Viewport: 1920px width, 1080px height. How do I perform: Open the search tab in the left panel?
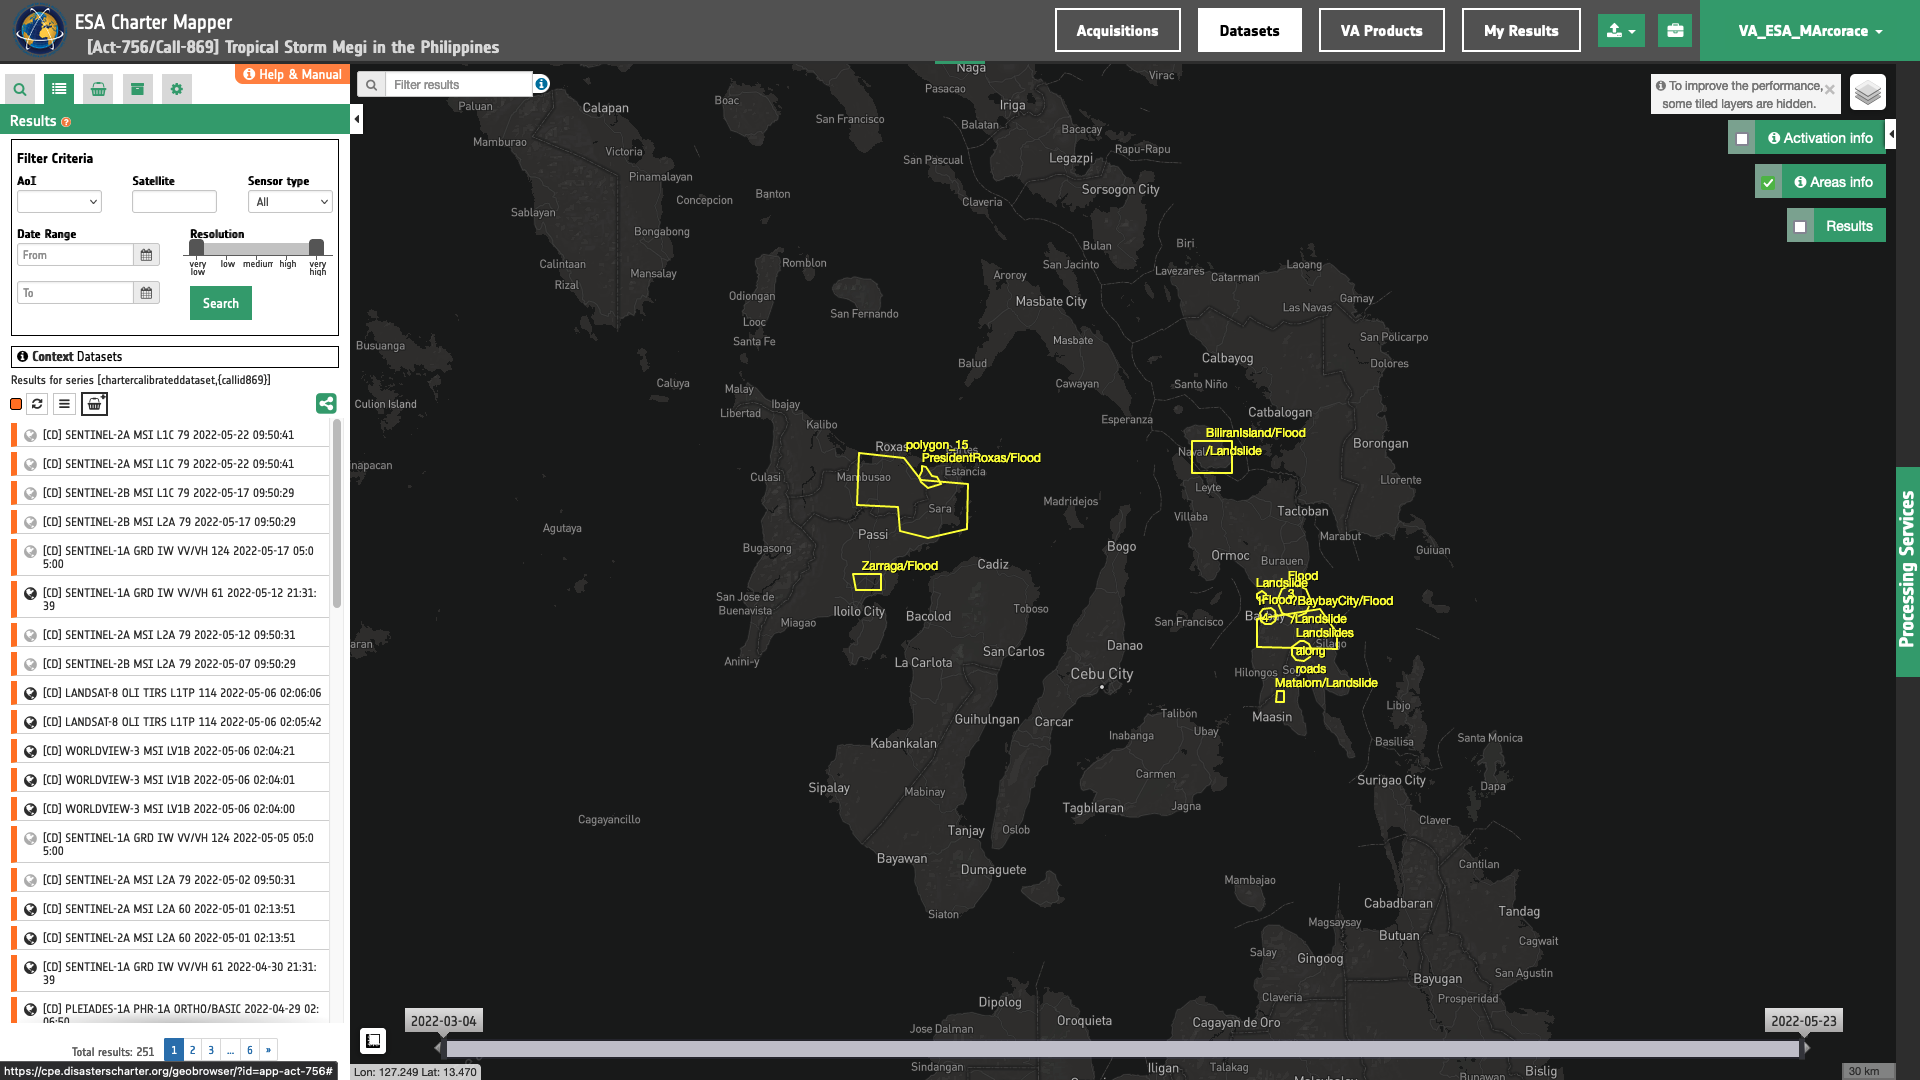pos(20,89)
